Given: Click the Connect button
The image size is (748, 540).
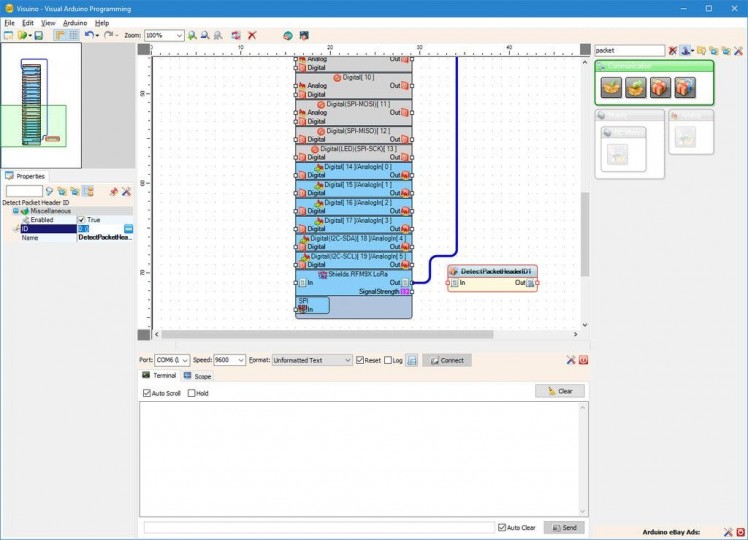Looking at the screenshot, I should pos(446,360).
